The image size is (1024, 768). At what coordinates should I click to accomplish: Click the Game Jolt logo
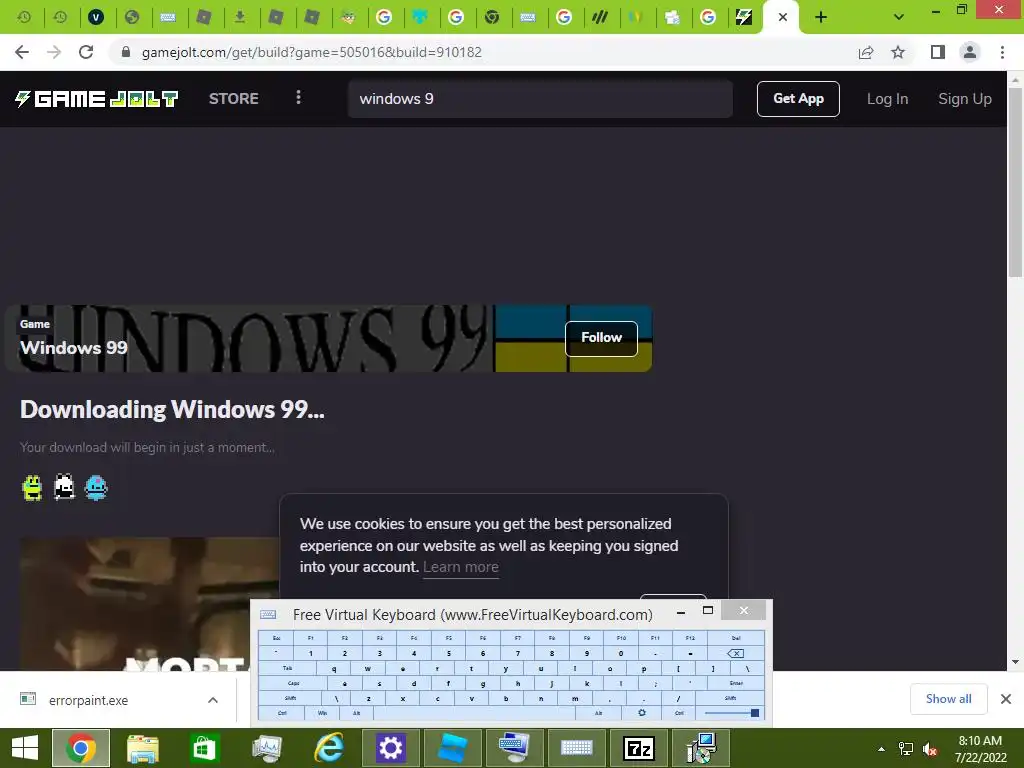coord(97,99)
